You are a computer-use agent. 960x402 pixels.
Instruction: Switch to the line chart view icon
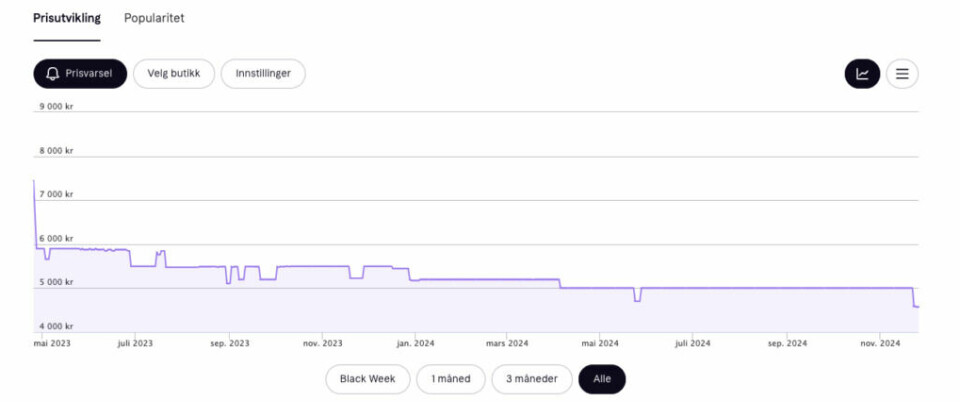coord(862,74)
